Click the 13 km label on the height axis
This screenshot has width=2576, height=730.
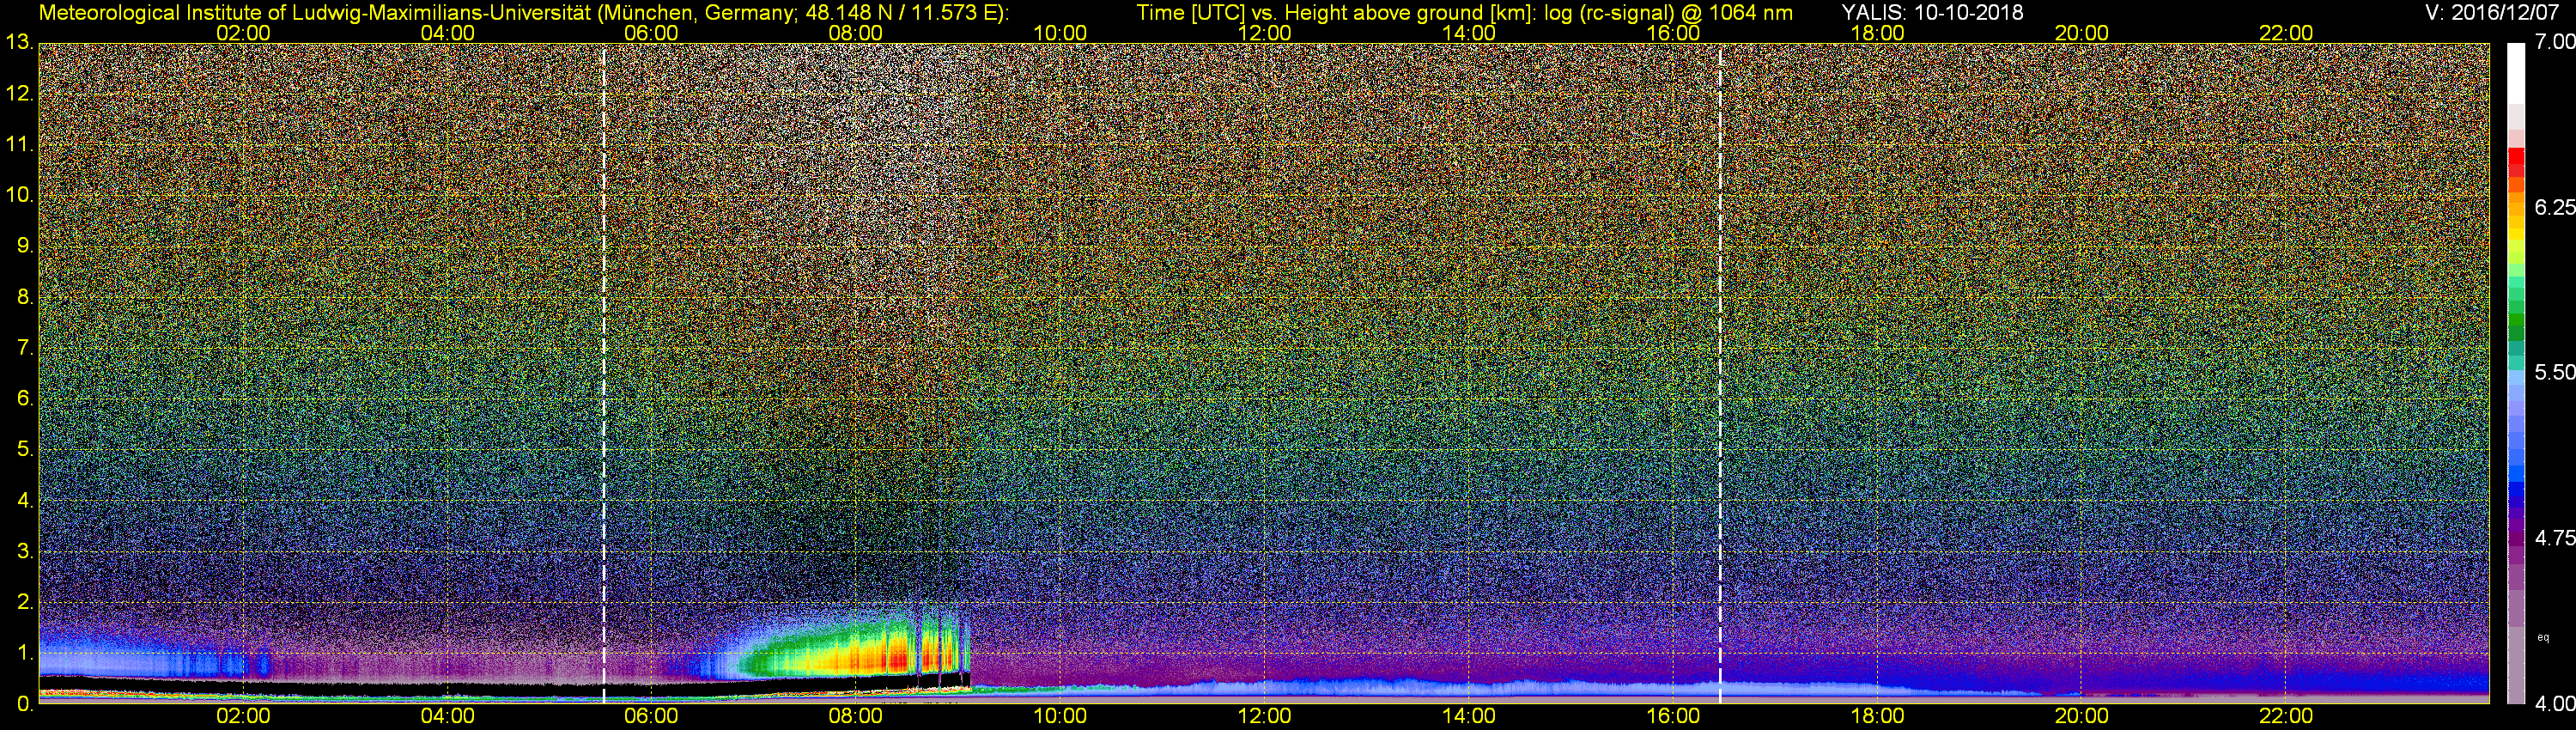pyautogui.click(x=18, y=43)
